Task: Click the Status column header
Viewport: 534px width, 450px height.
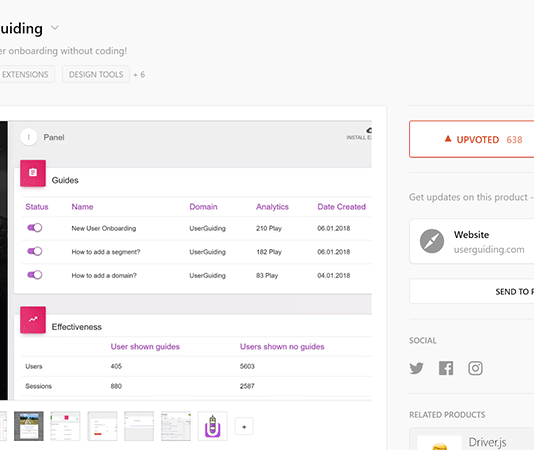Action: (37, 207)
